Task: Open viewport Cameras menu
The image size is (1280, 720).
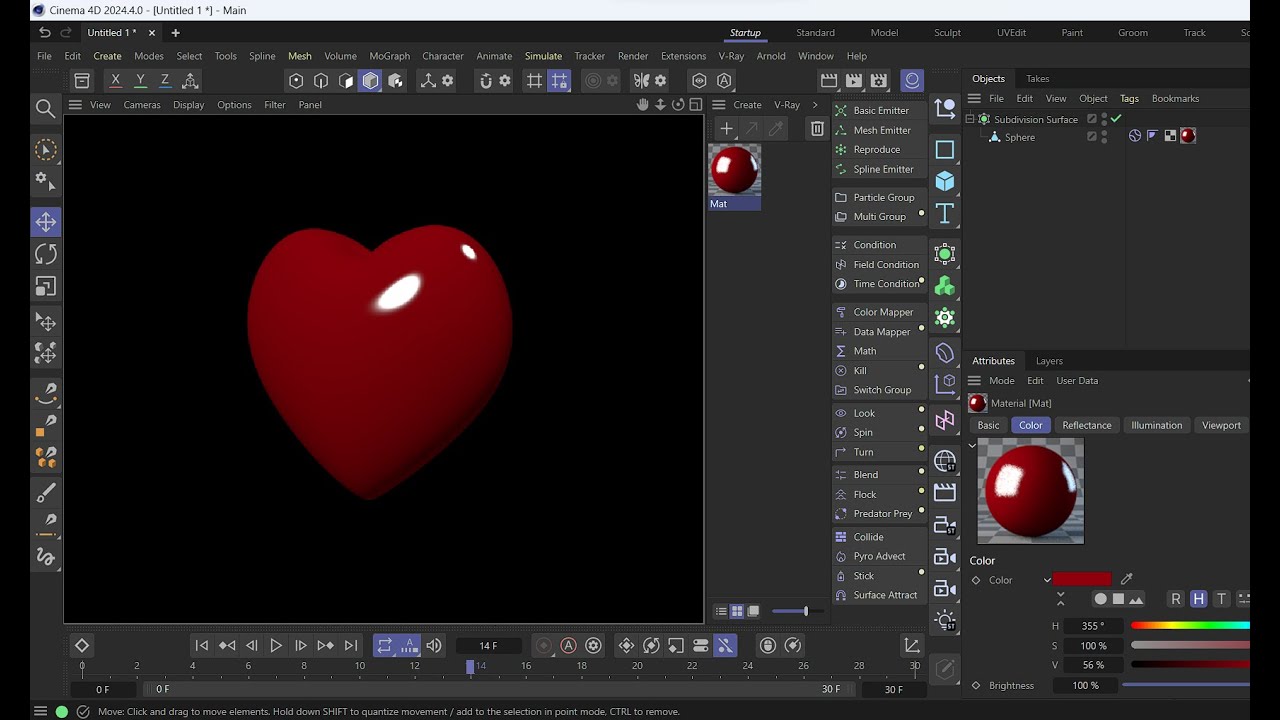Action: pos(142,105)
